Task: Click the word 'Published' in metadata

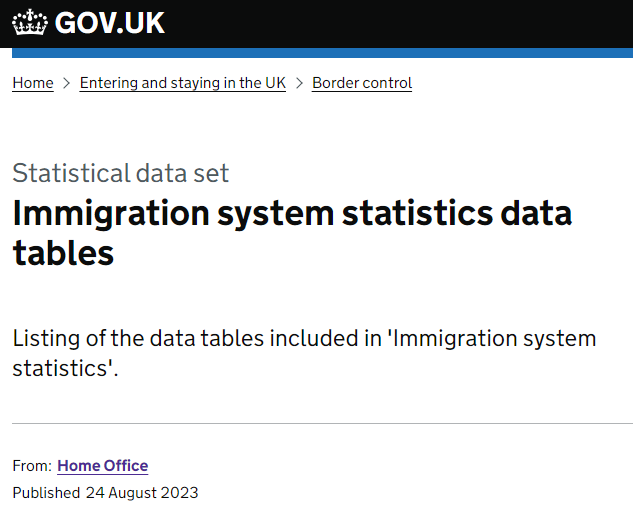Action: (46, 493)
